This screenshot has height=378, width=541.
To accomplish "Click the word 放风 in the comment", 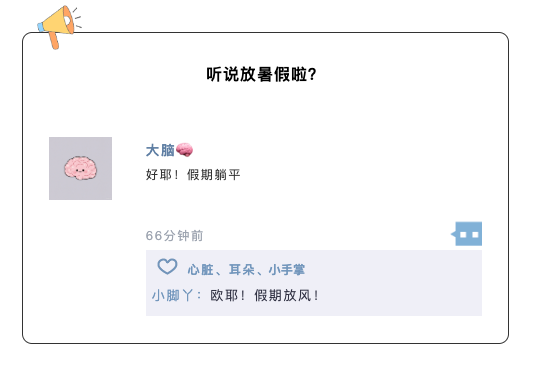I will coord(297,296).
